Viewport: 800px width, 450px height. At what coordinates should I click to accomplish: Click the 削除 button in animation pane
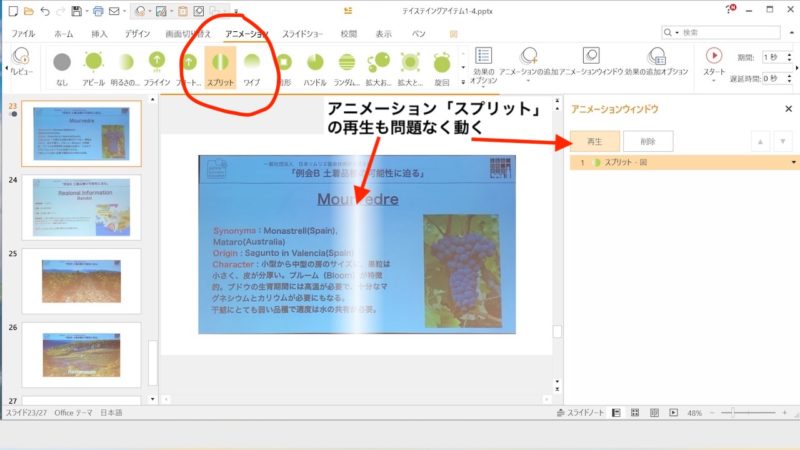pos(647,141)
